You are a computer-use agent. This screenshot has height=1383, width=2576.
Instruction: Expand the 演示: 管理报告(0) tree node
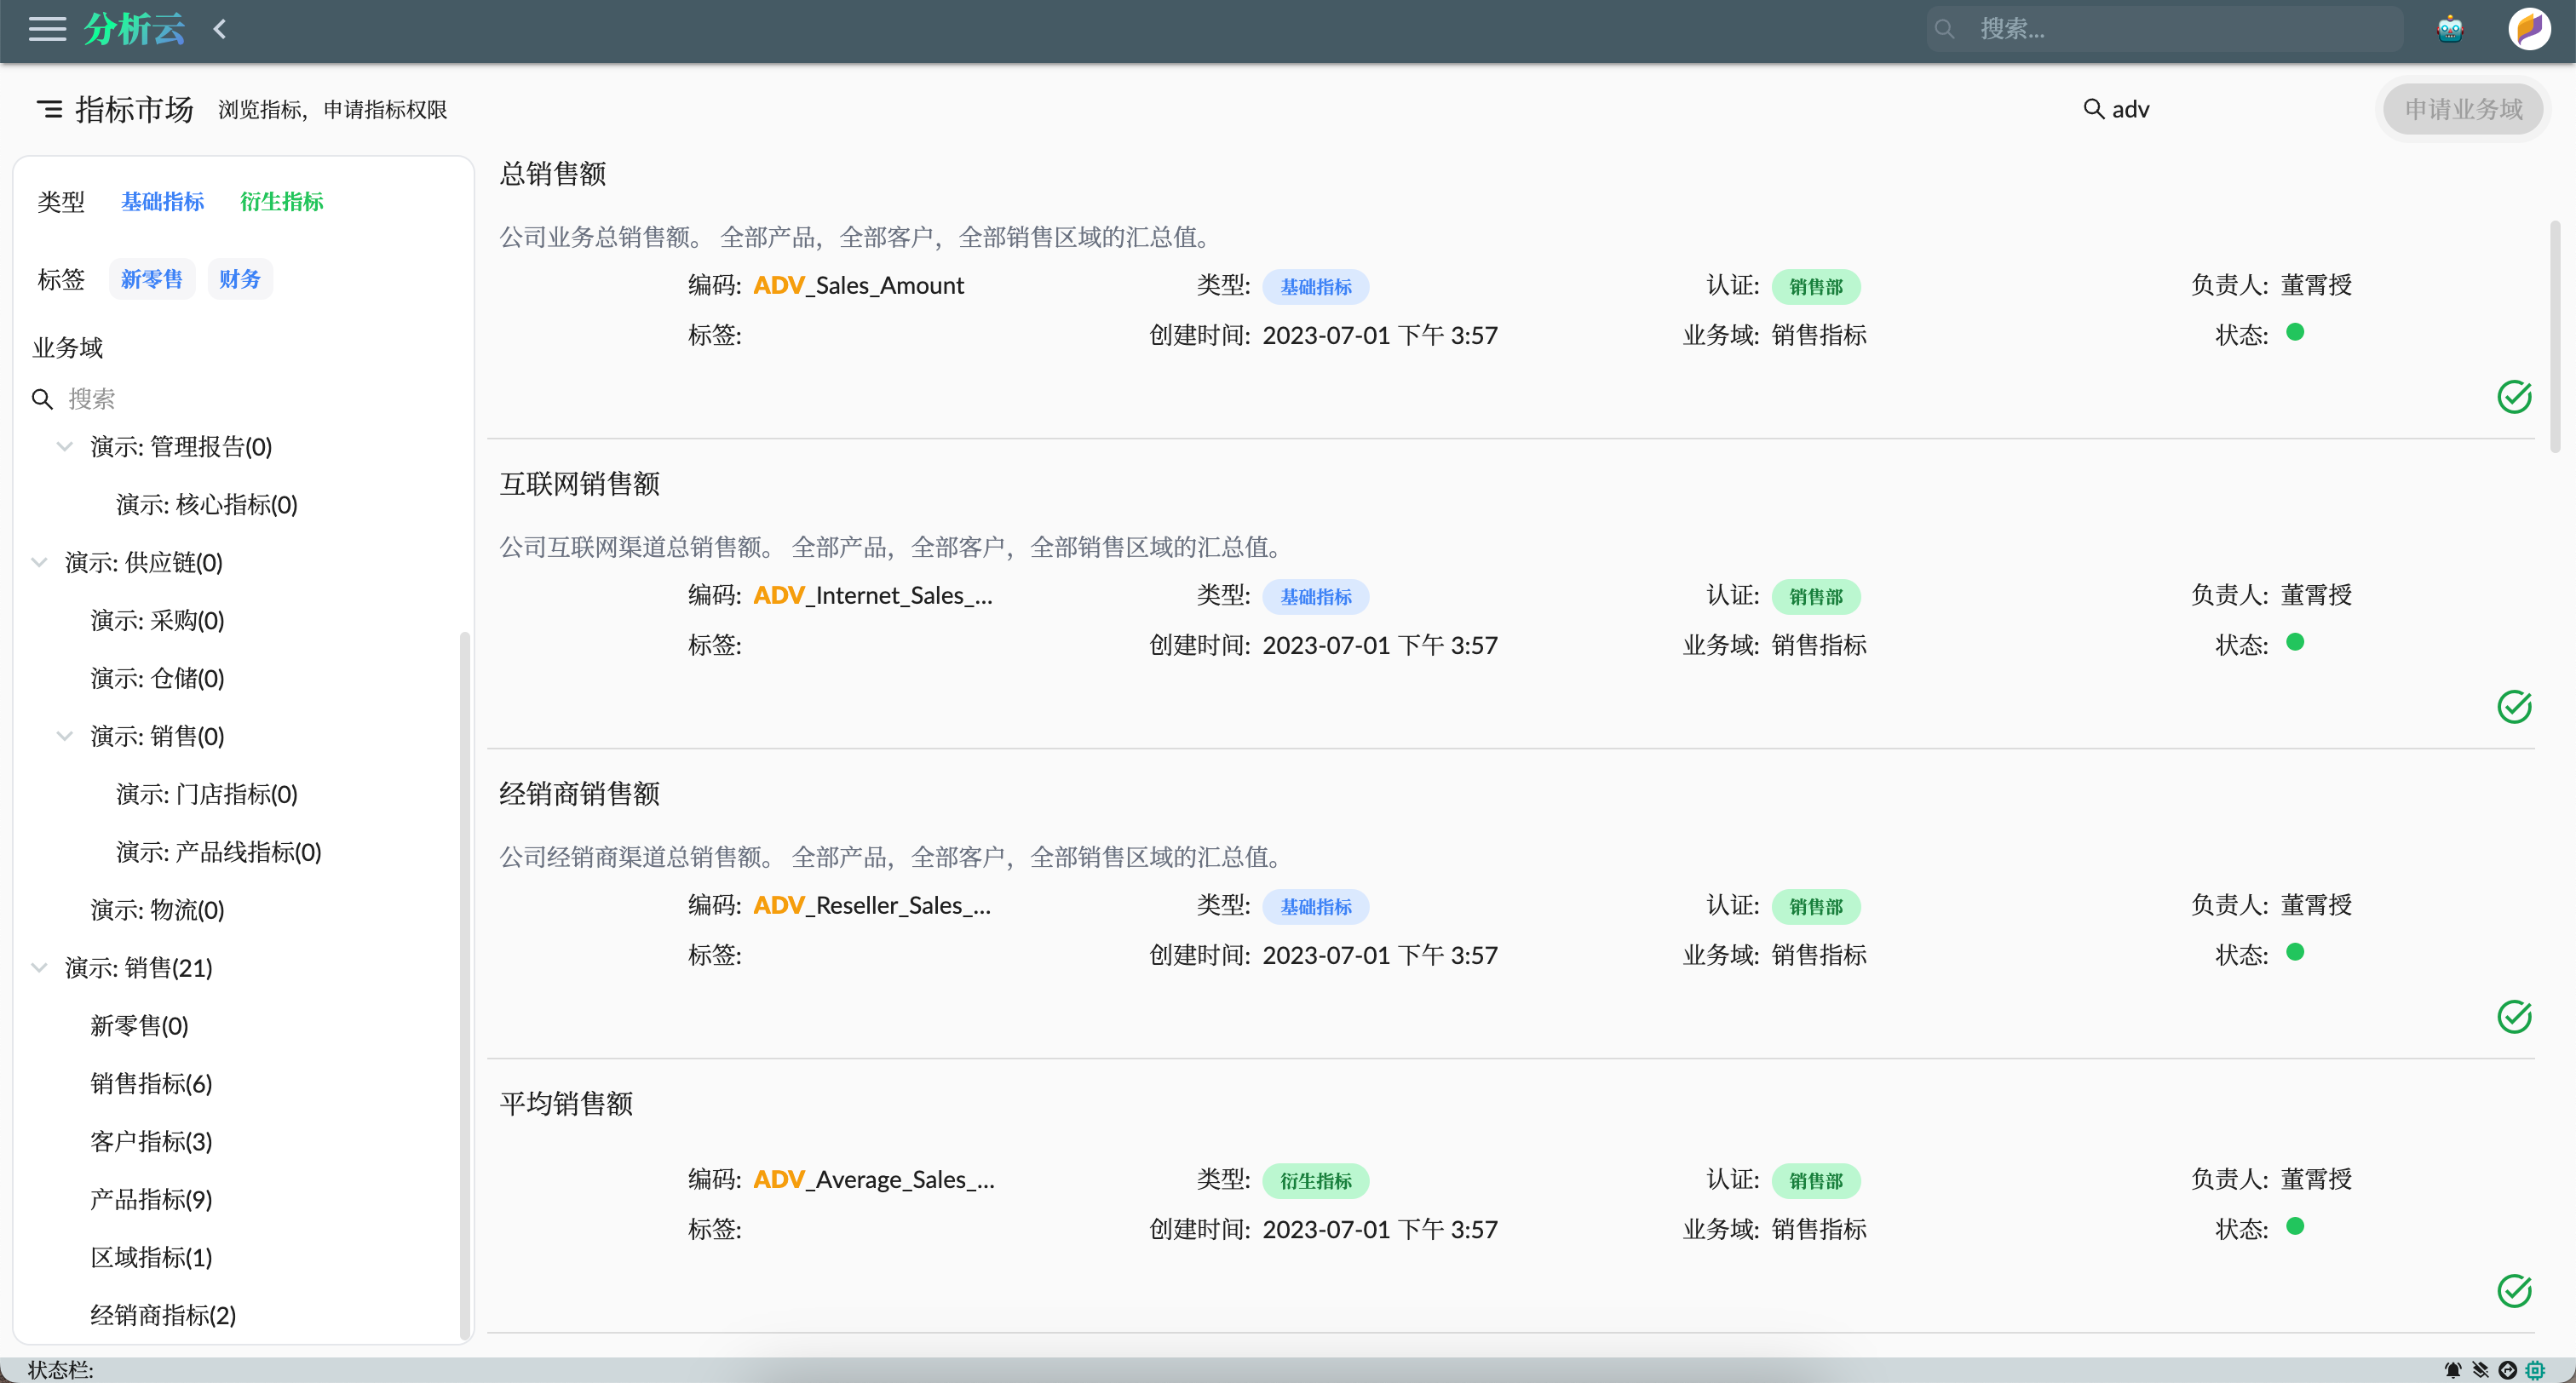pos(64,446)
